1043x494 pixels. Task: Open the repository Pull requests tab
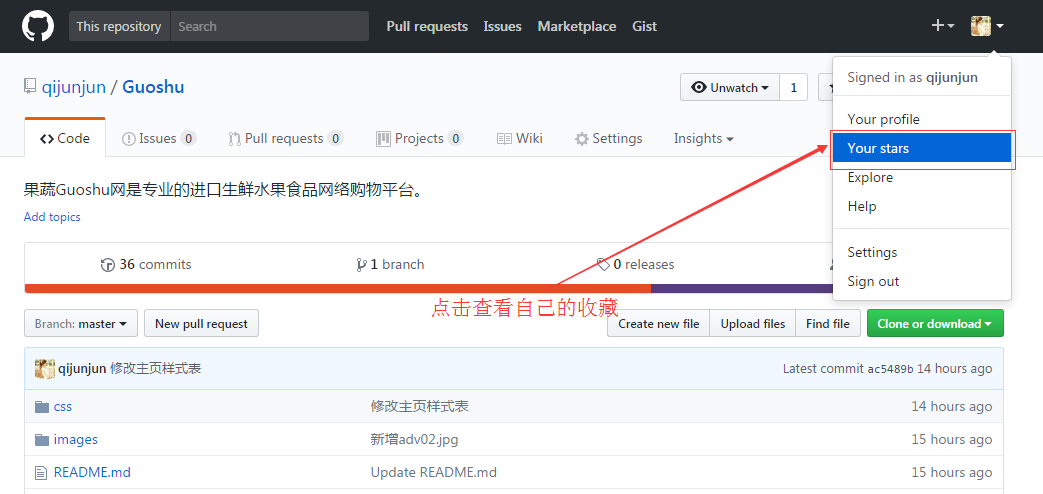coord(286,138)
